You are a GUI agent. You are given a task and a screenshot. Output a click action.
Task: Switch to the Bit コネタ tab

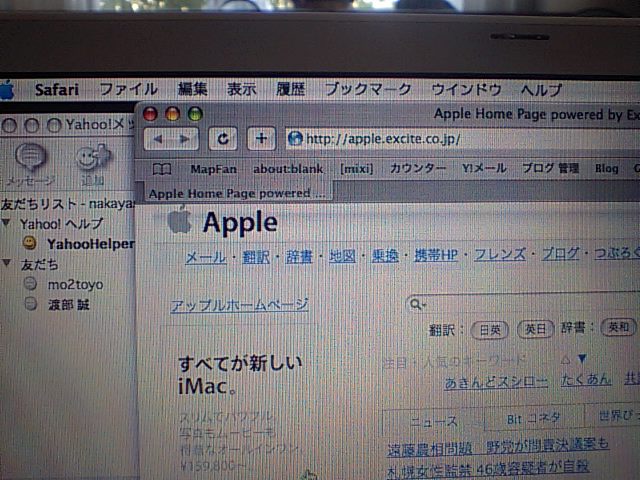534,418
